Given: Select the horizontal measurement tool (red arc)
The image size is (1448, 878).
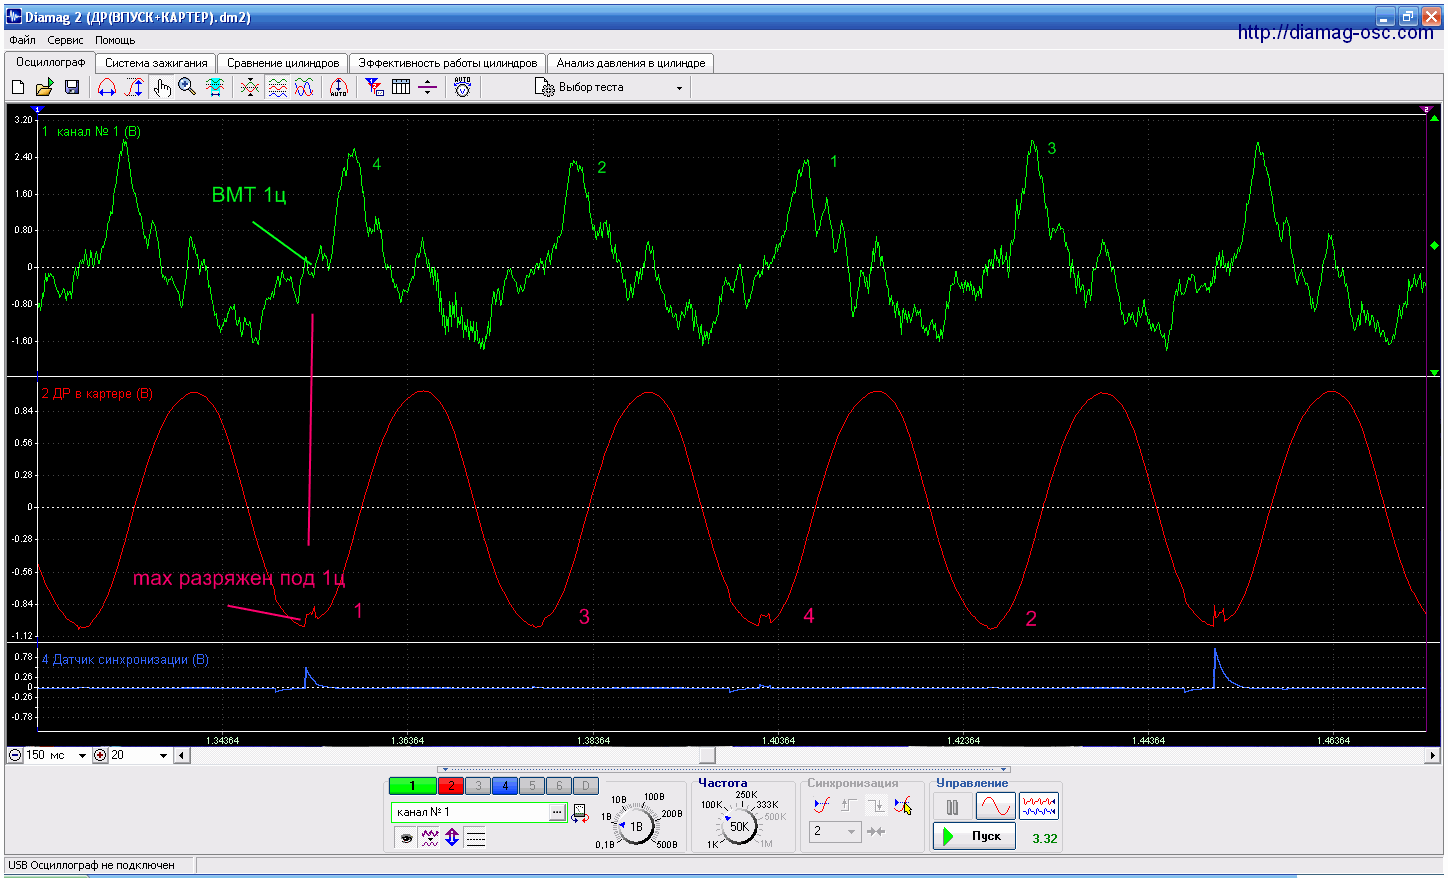Looking at the screenshot, I should coord(106,88).
